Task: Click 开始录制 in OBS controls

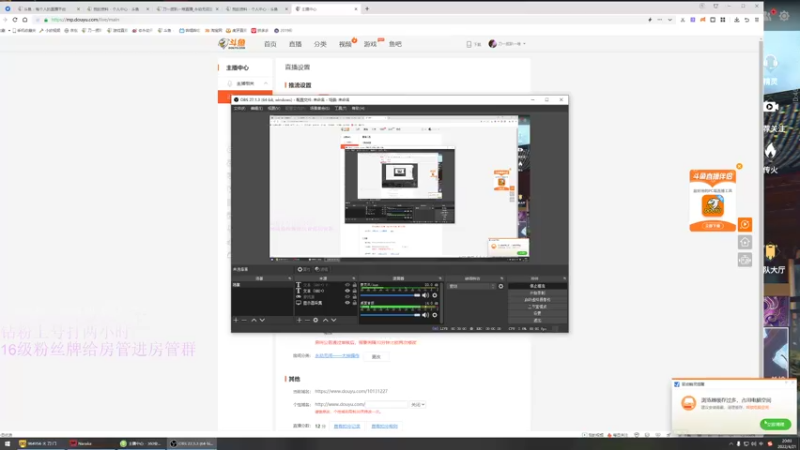Action: tap(537, 293)
